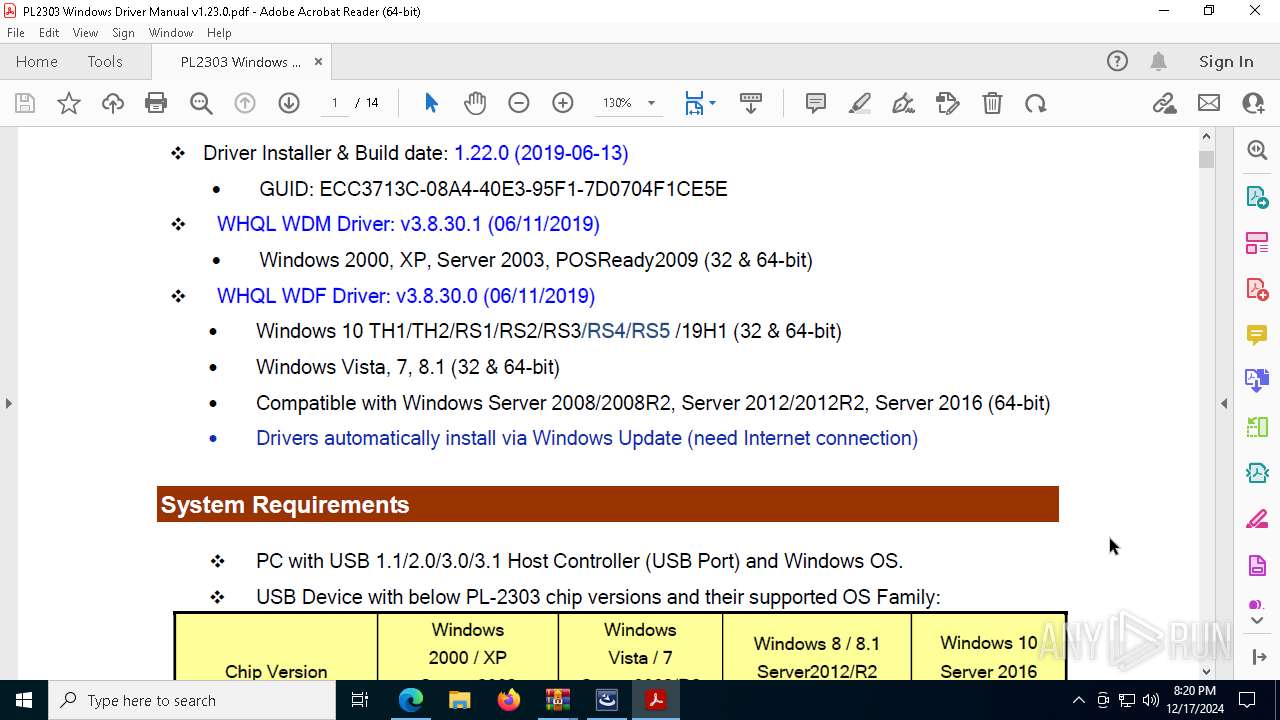Image resolution: width=1280 pixels, height=720 pixels.
Task: Go to next page arrow
Action: (289, 103)
